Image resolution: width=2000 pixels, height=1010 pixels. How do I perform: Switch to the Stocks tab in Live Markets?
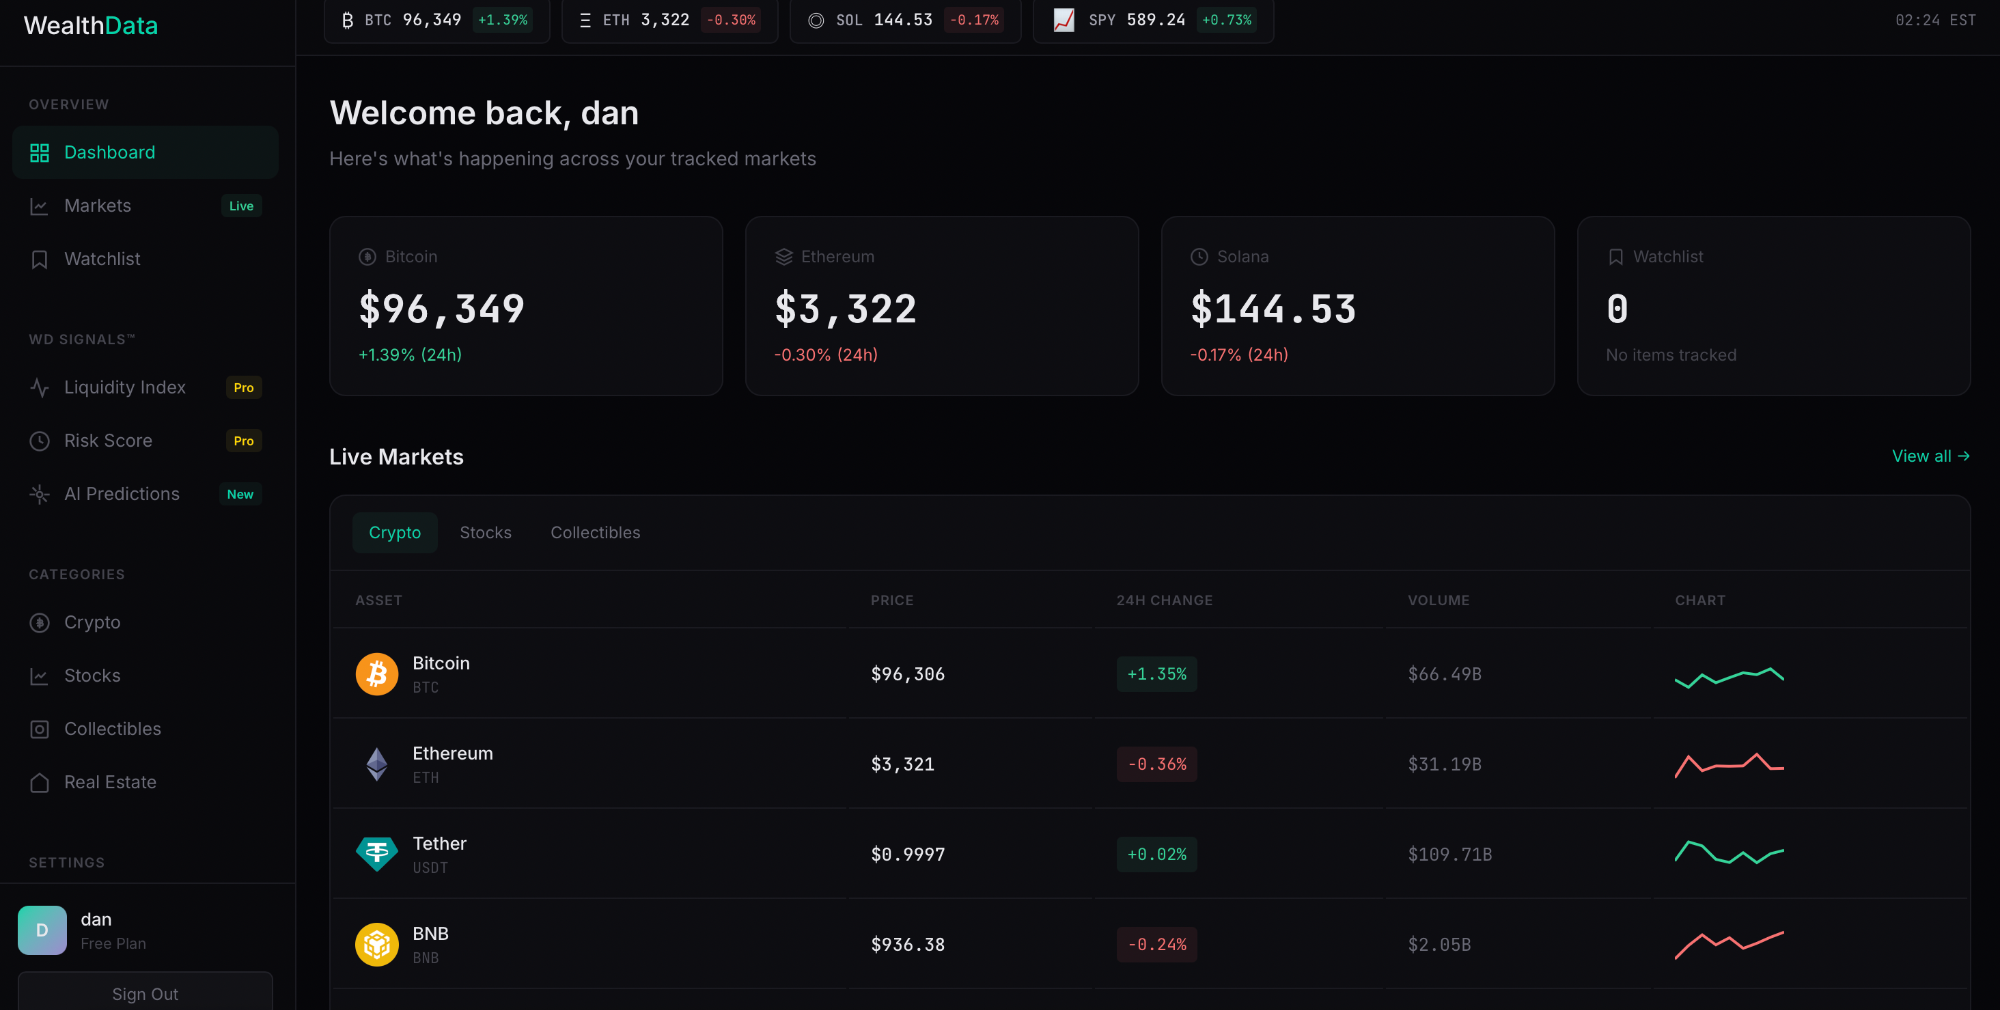coord(485,532)
